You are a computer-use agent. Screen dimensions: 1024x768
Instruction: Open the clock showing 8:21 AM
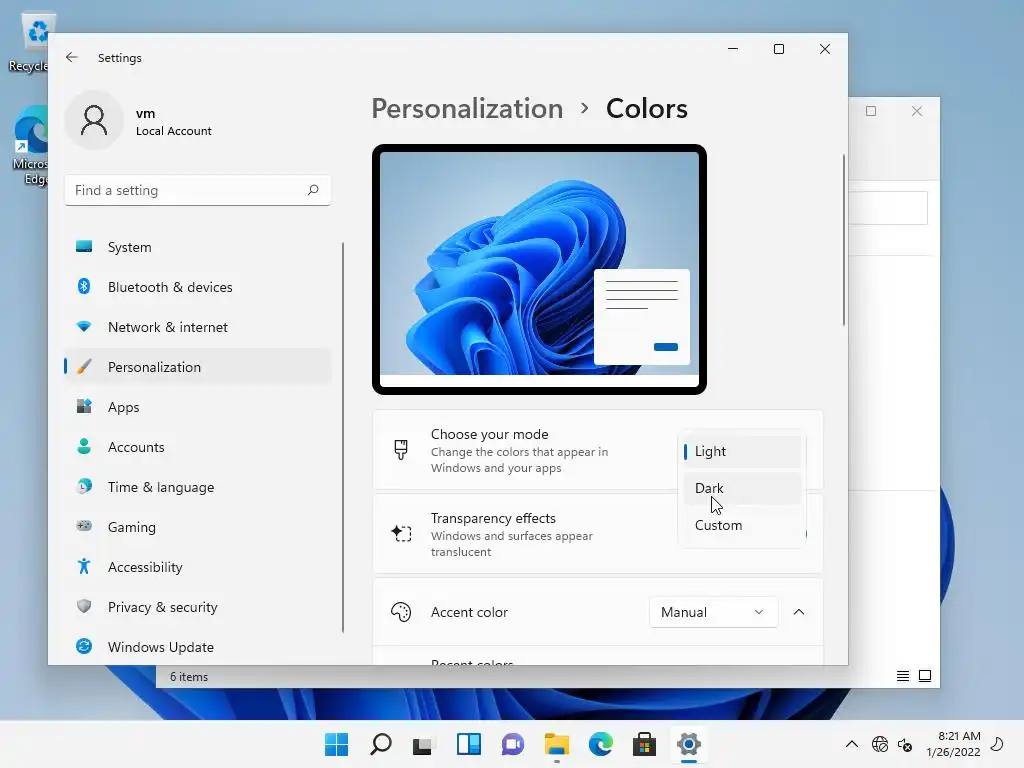(x=953, y=744)
